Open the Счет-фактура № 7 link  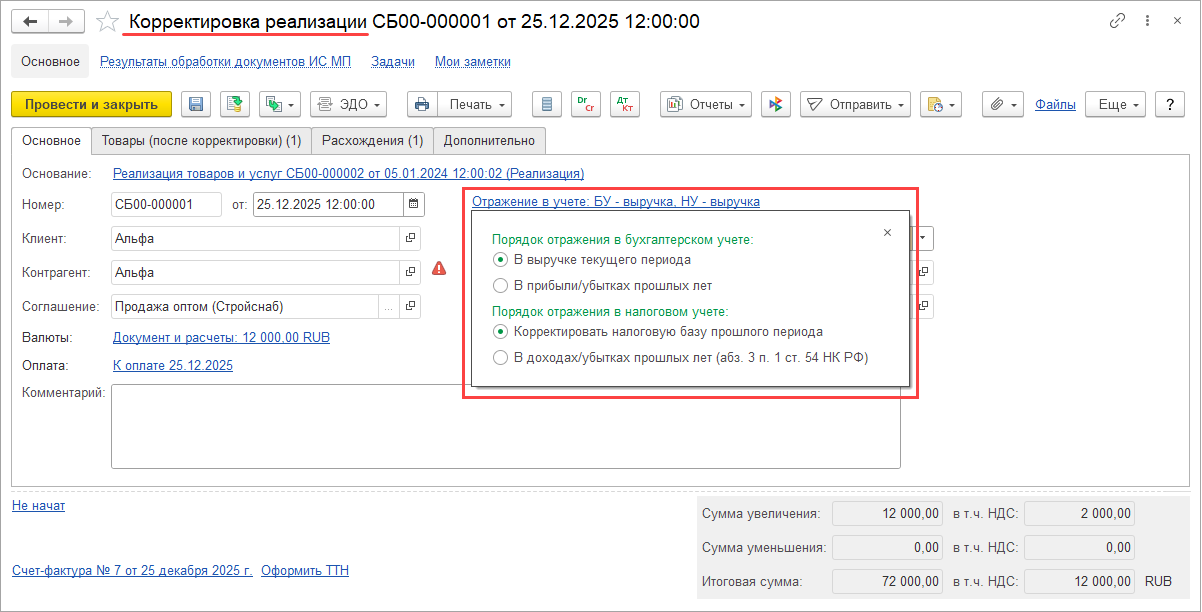pyautogui.click(x=131, y=571)
